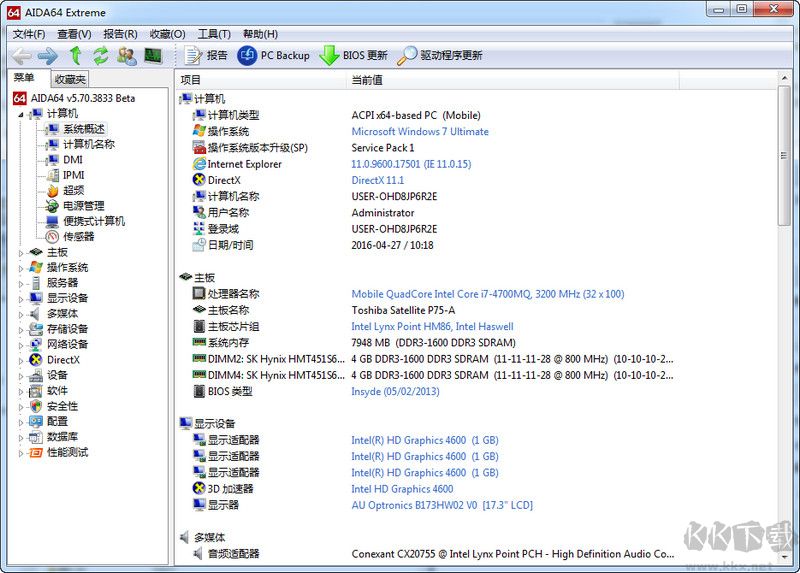Click the users icon in toolbar

tap(127, 56)
